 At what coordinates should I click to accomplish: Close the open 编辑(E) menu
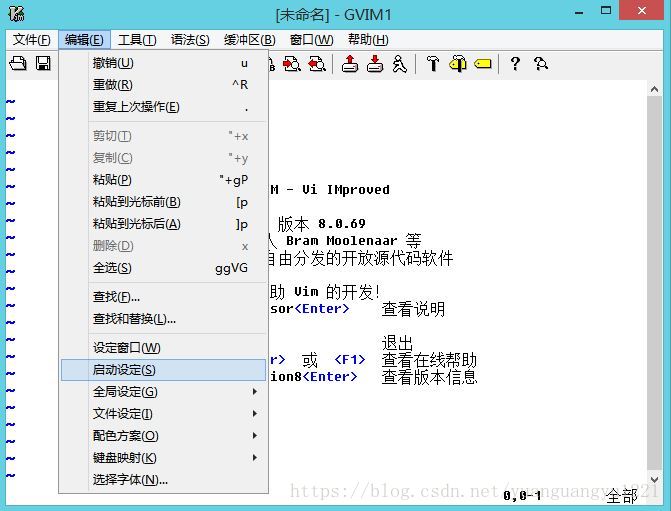pos(84,40)
